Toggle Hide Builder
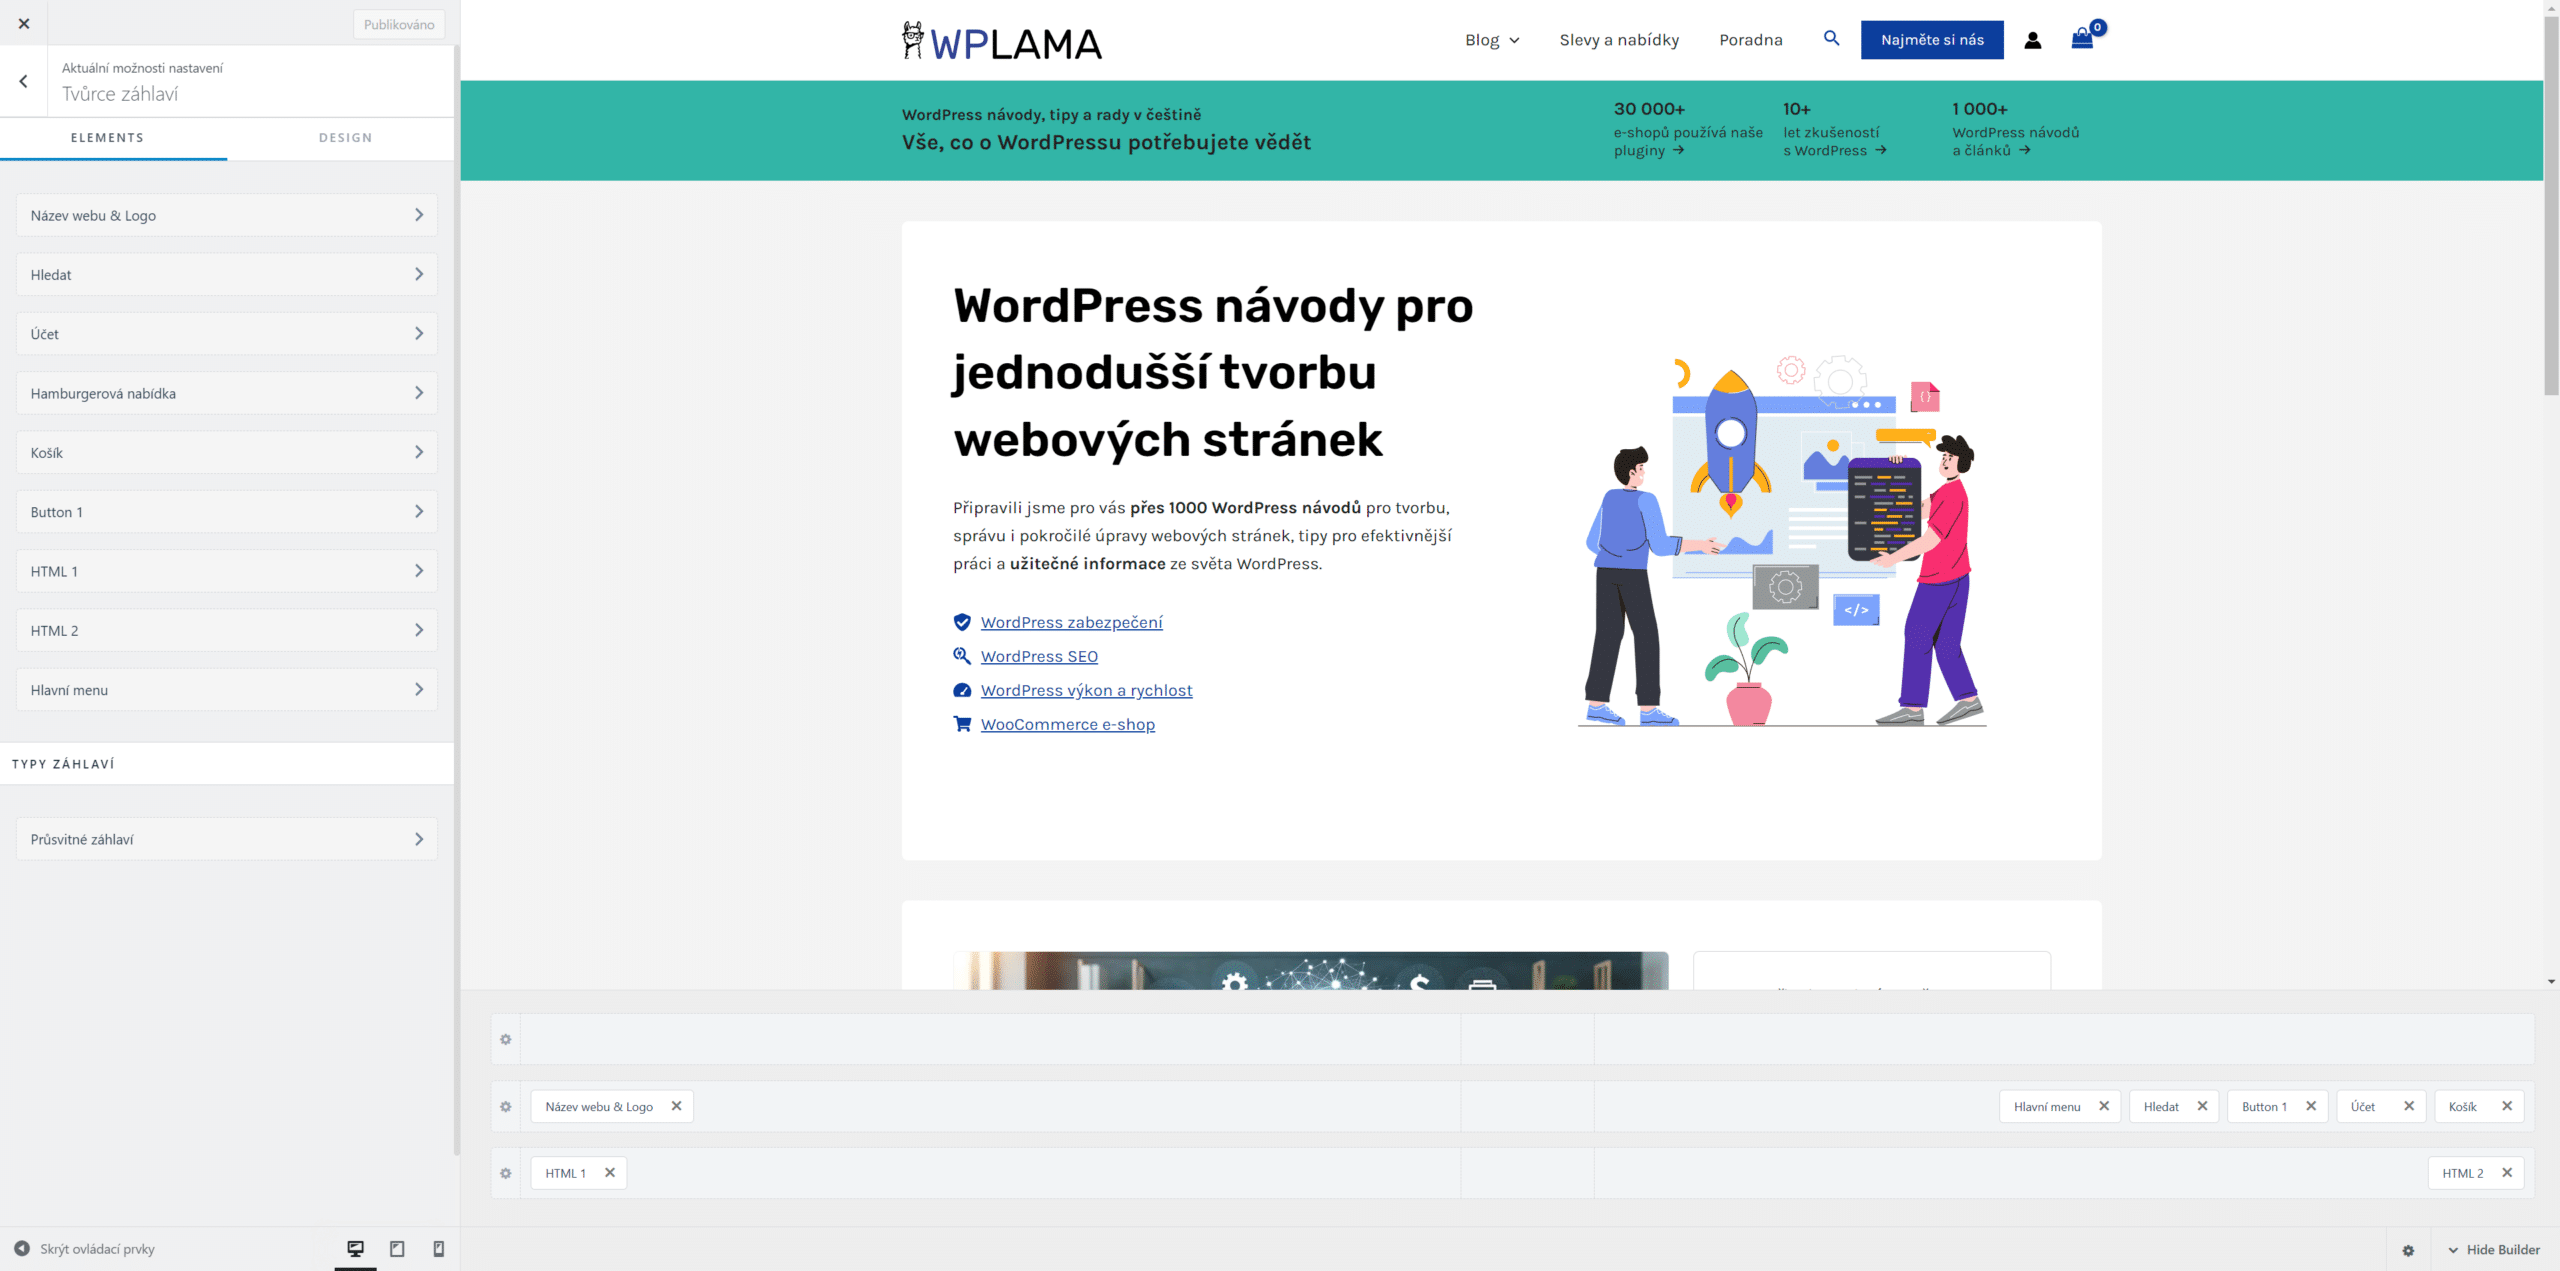Screen dimensions: 2560x1271 [x=2493, y=1250]
